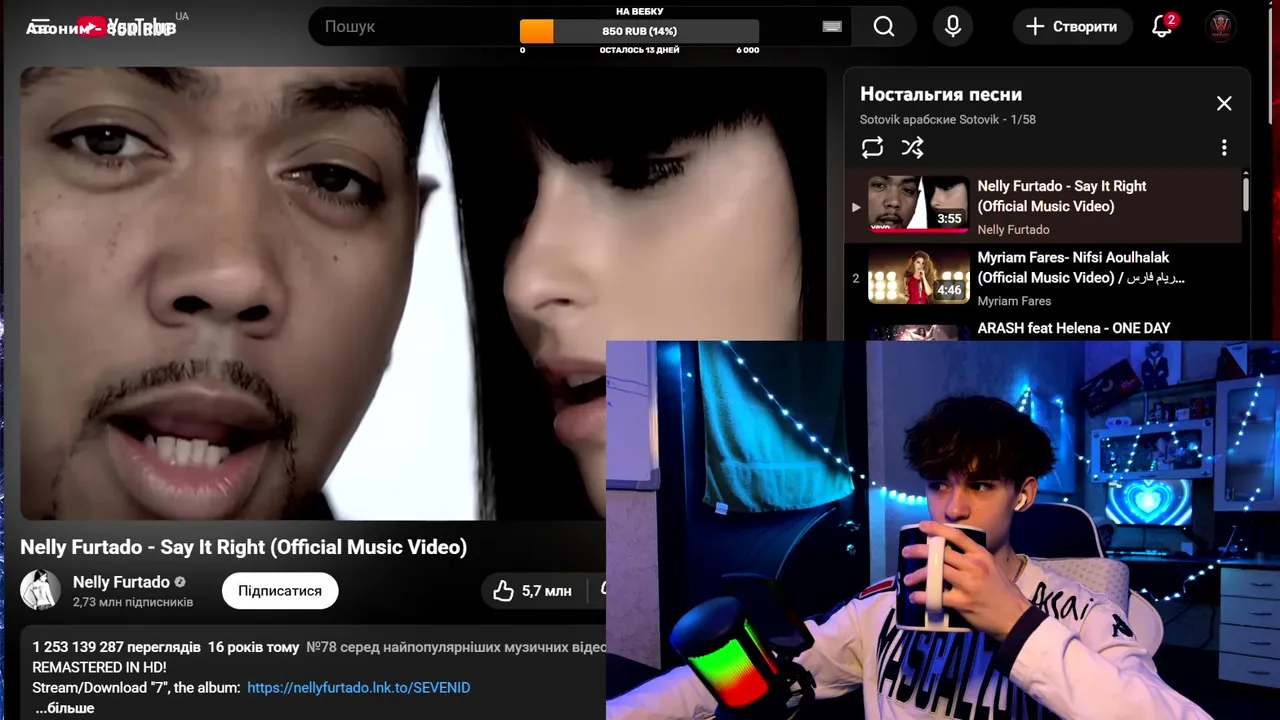Click the Створити button
Screen dimensions: 1280x720
[x=1072, y=27]
